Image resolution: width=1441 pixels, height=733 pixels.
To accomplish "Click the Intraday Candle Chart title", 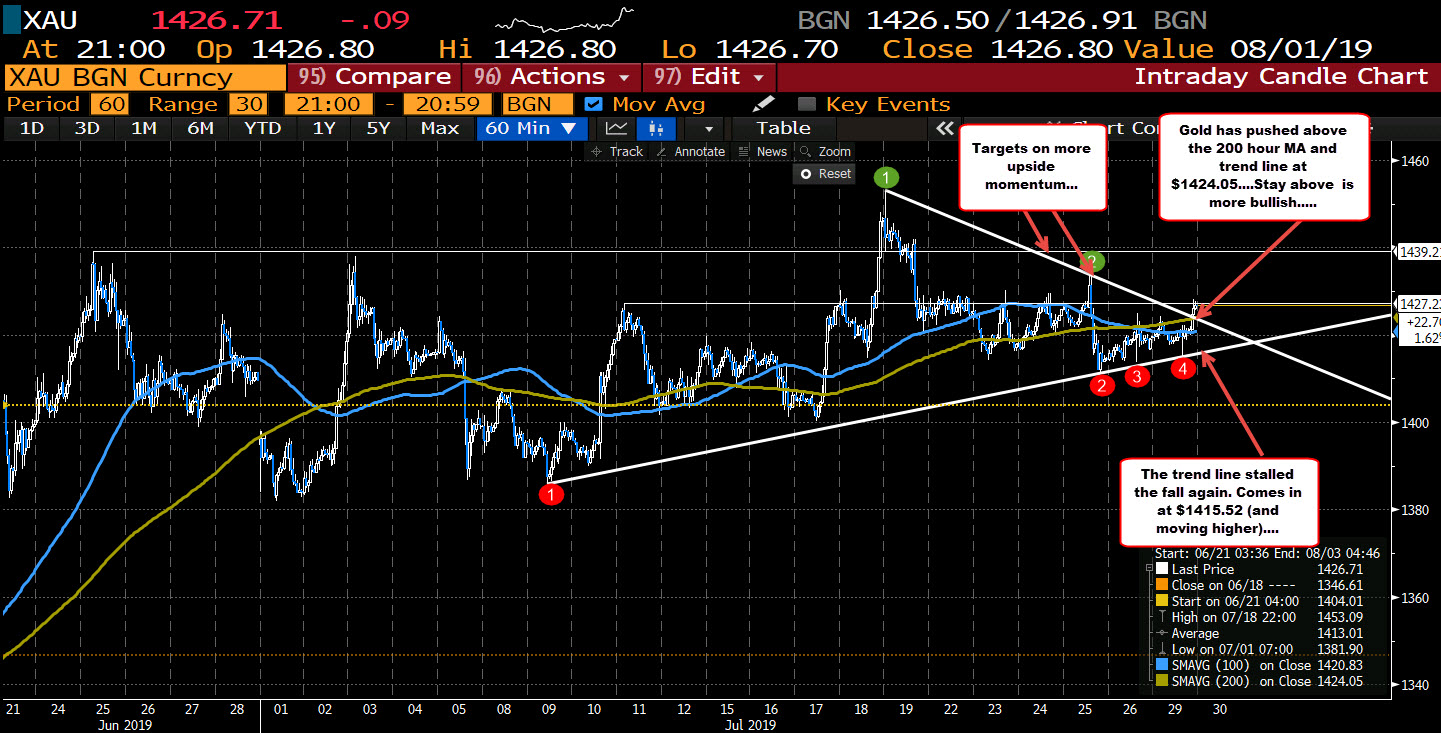I will [x=1282, y=77].
